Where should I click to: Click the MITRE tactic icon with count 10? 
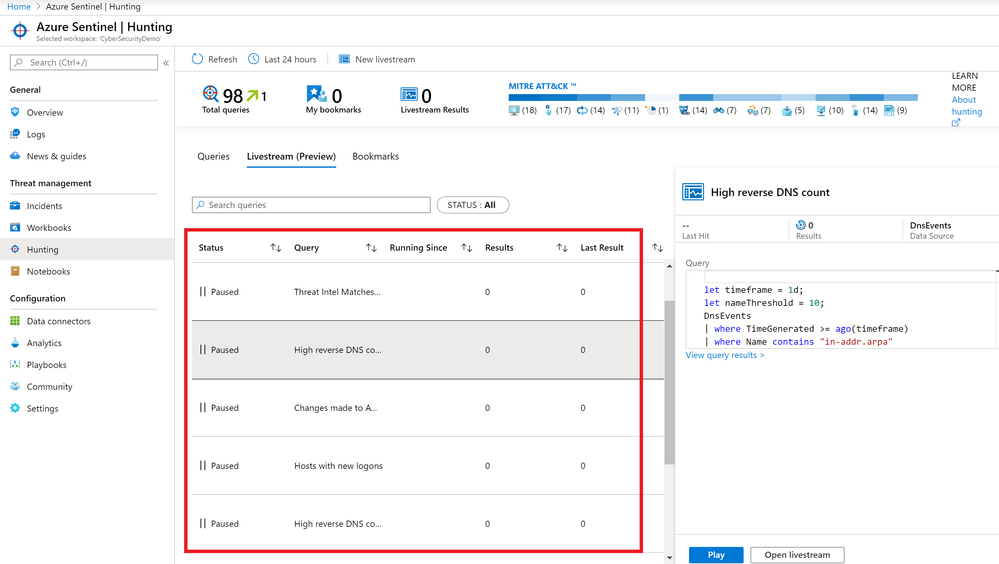tap(821, 111)
